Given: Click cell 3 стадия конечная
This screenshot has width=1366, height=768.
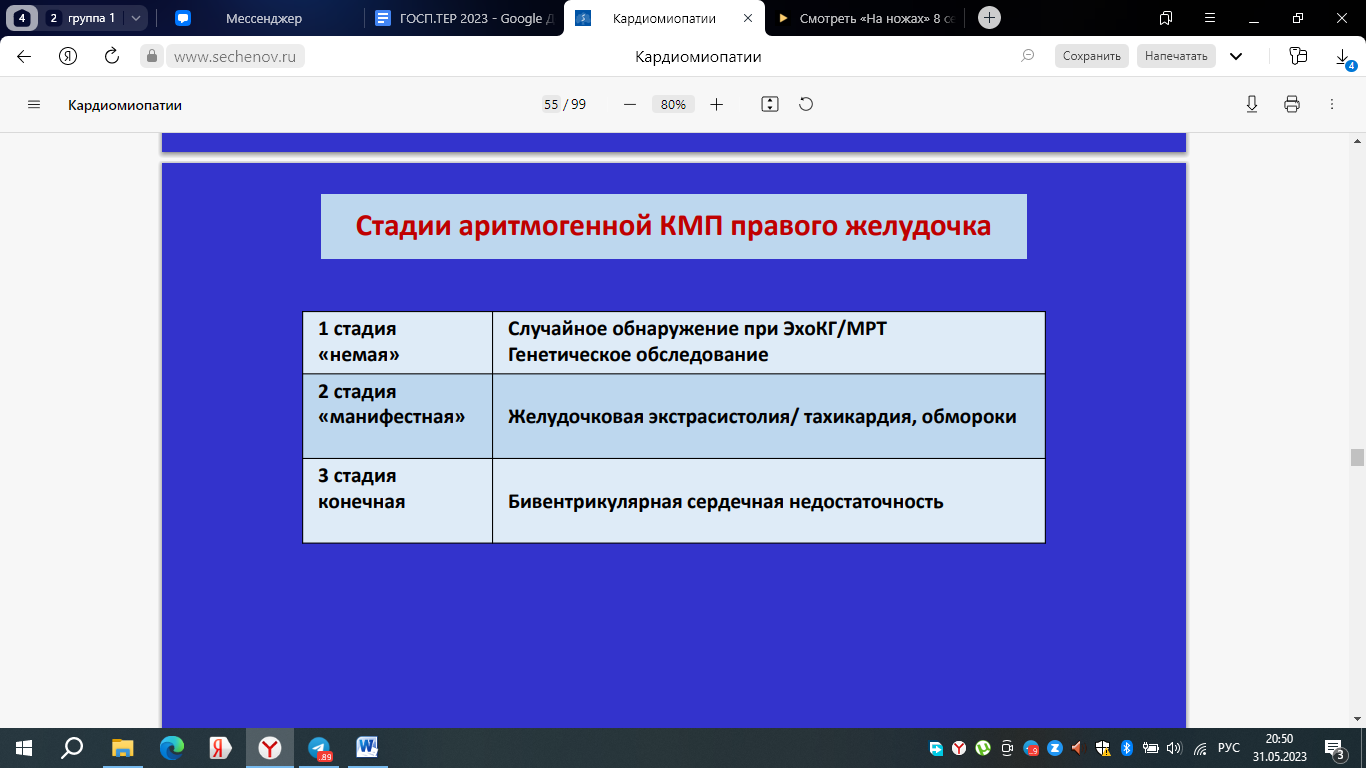Looking at the screenshot, I should point(397,500).
